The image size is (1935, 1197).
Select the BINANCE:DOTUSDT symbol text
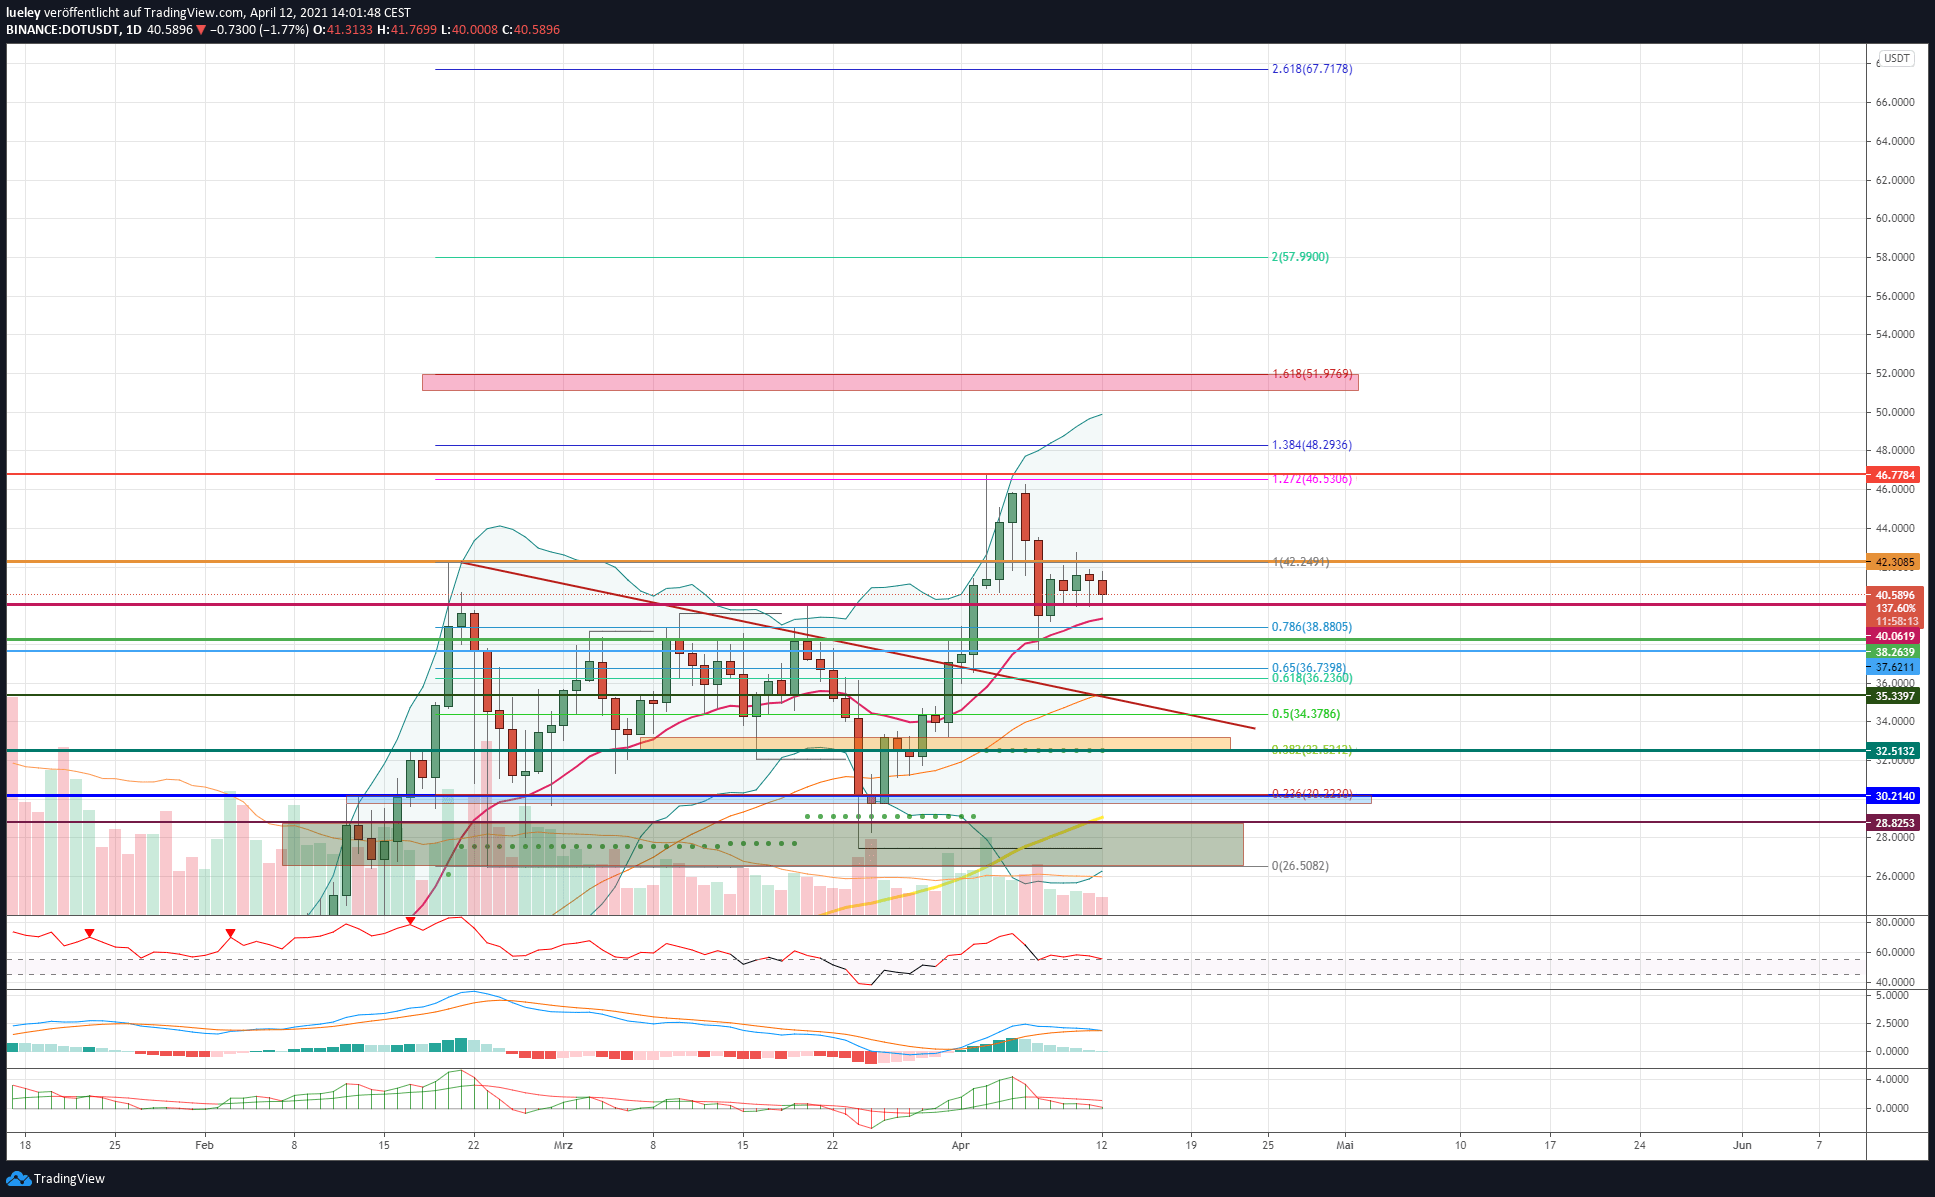click(62, 30)
